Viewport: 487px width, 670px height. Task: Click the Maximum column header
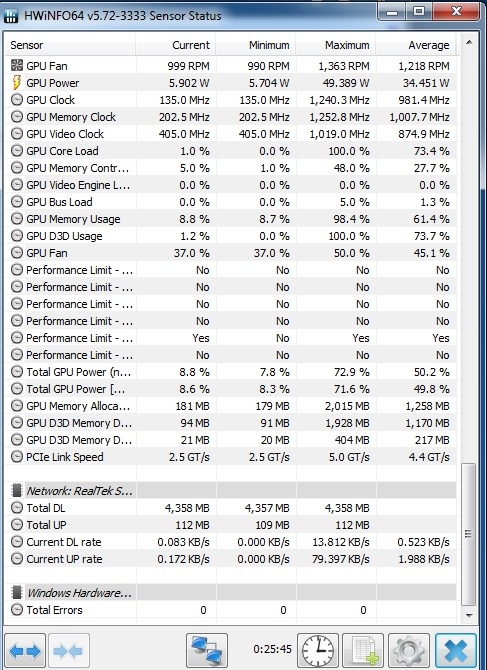(x=336, y=45)
